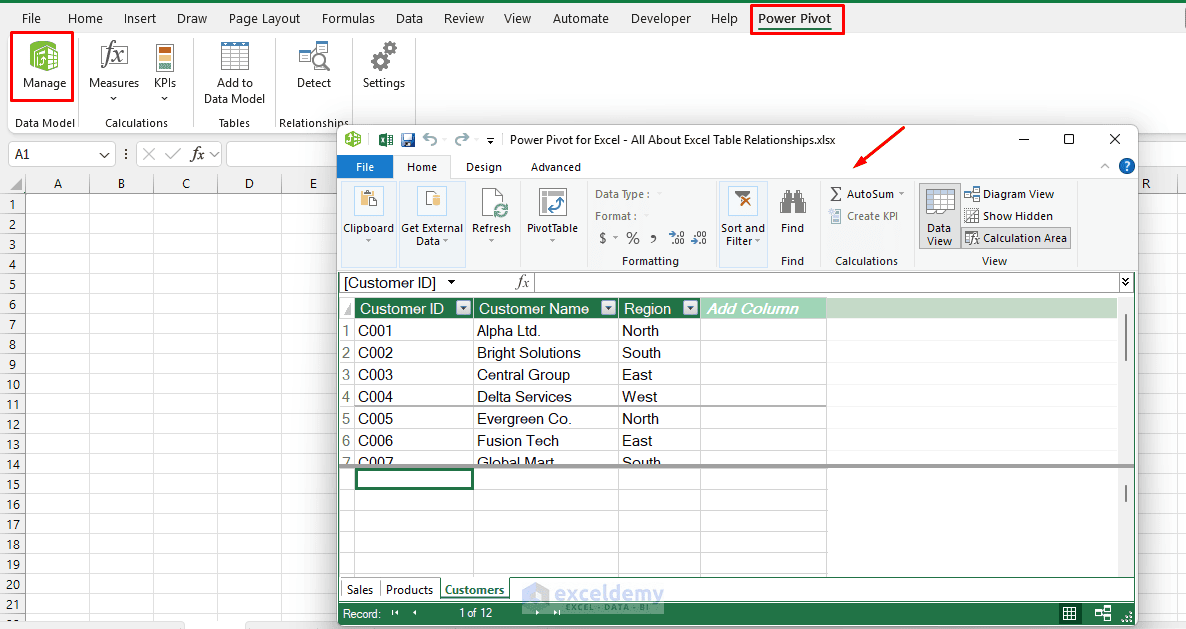Screen dimensions: 1186x629
Task: Click the Manage data model icon
Action: (44, 57)
